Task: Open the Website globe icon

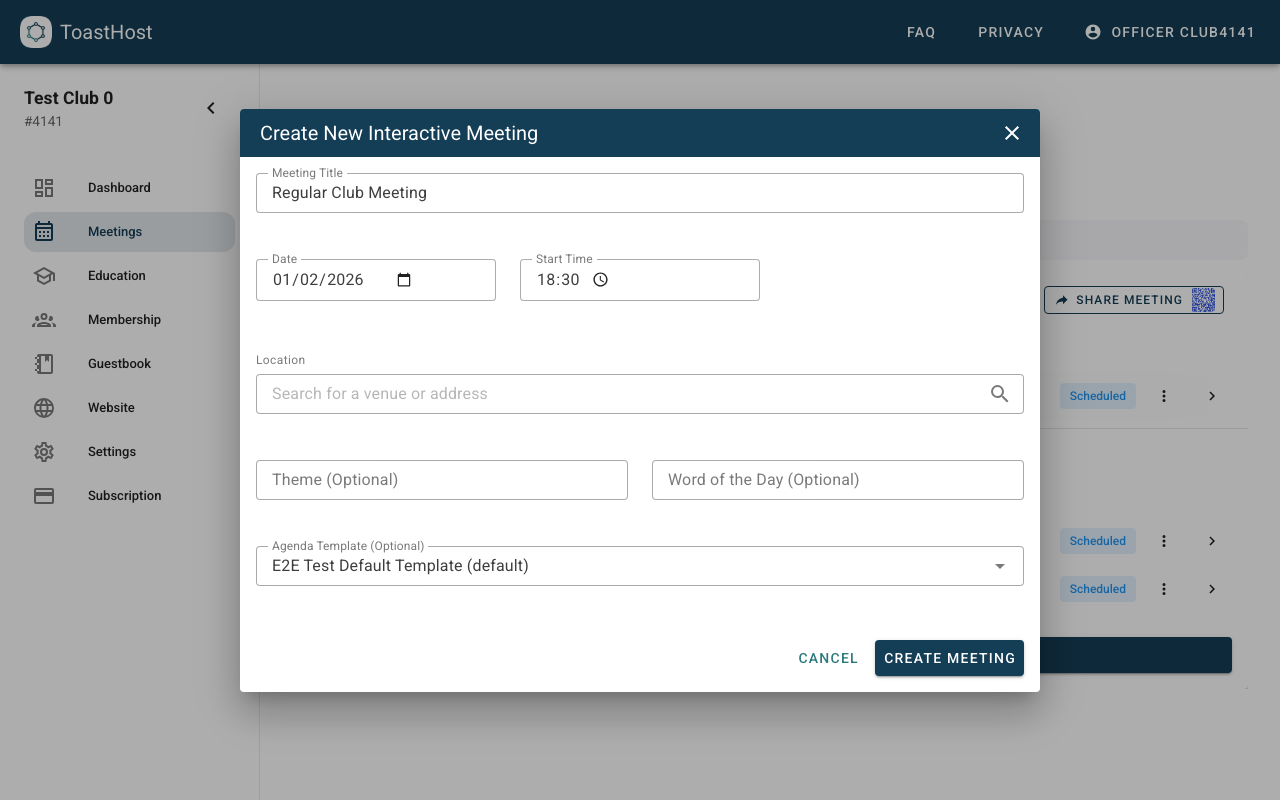Action: [x=43, y=407]
